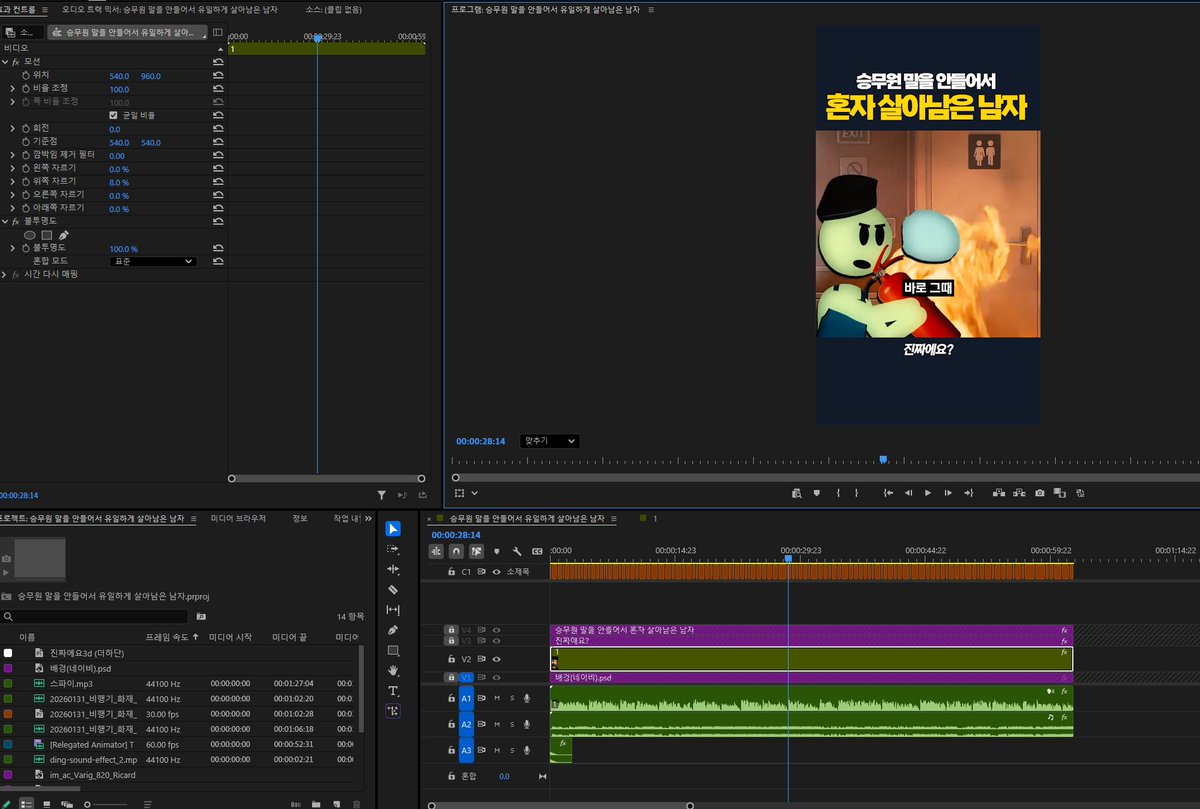This screenshot has width=1200, height=809.
Task: Click the free draw bezier mask pen
Action: pos(64,235)
